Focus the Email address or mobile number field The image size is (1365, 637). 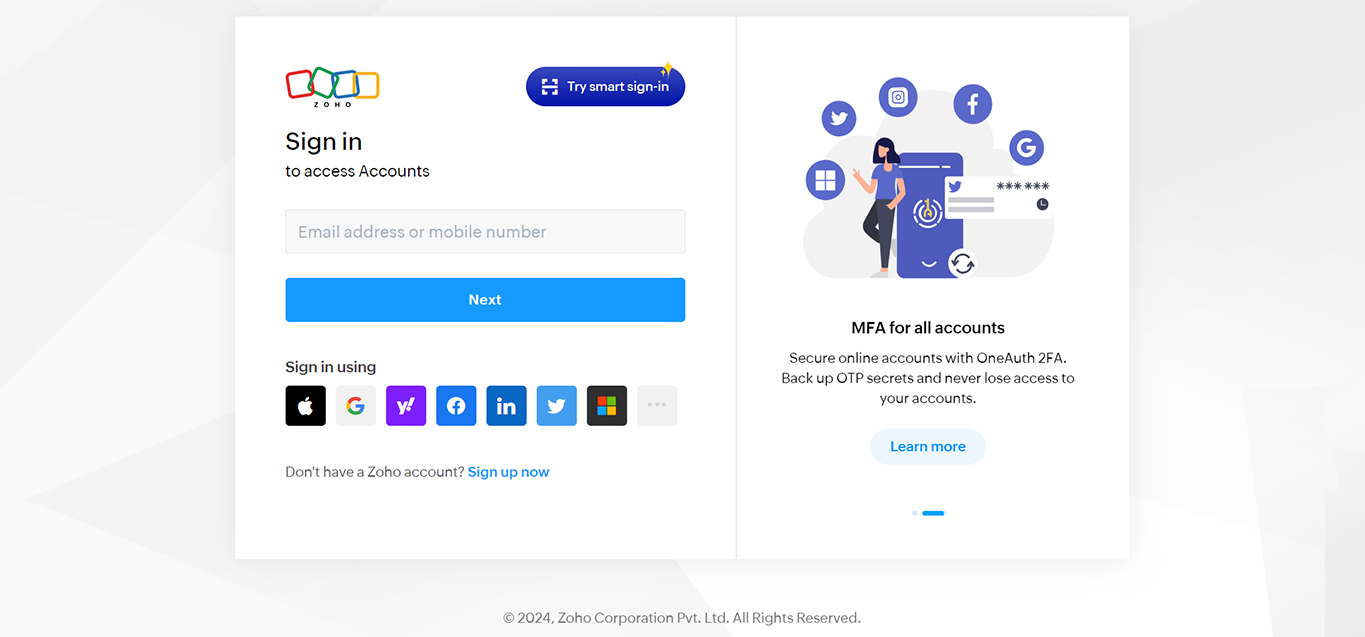click(485, 232)
